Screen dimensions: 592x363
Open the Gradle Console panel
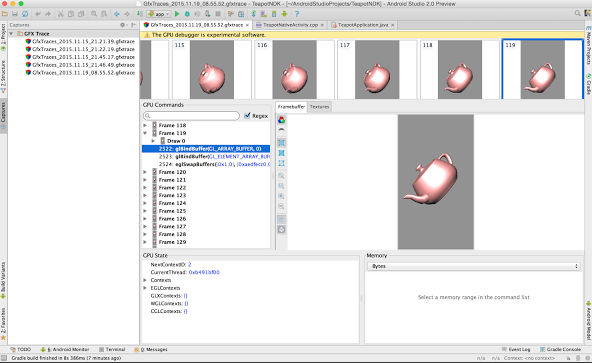click(x=560, y=349)
